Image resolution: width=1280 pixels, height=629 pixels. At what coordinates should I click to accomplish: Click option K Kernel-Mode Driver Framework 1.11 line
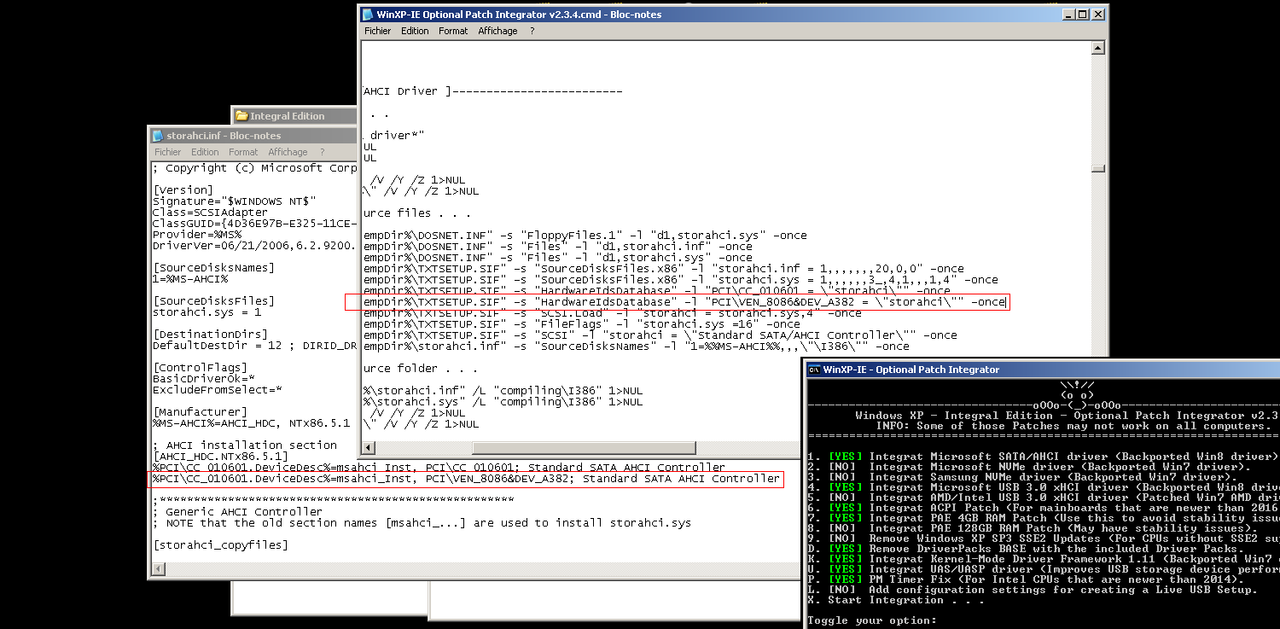[x=1043, y=558]
